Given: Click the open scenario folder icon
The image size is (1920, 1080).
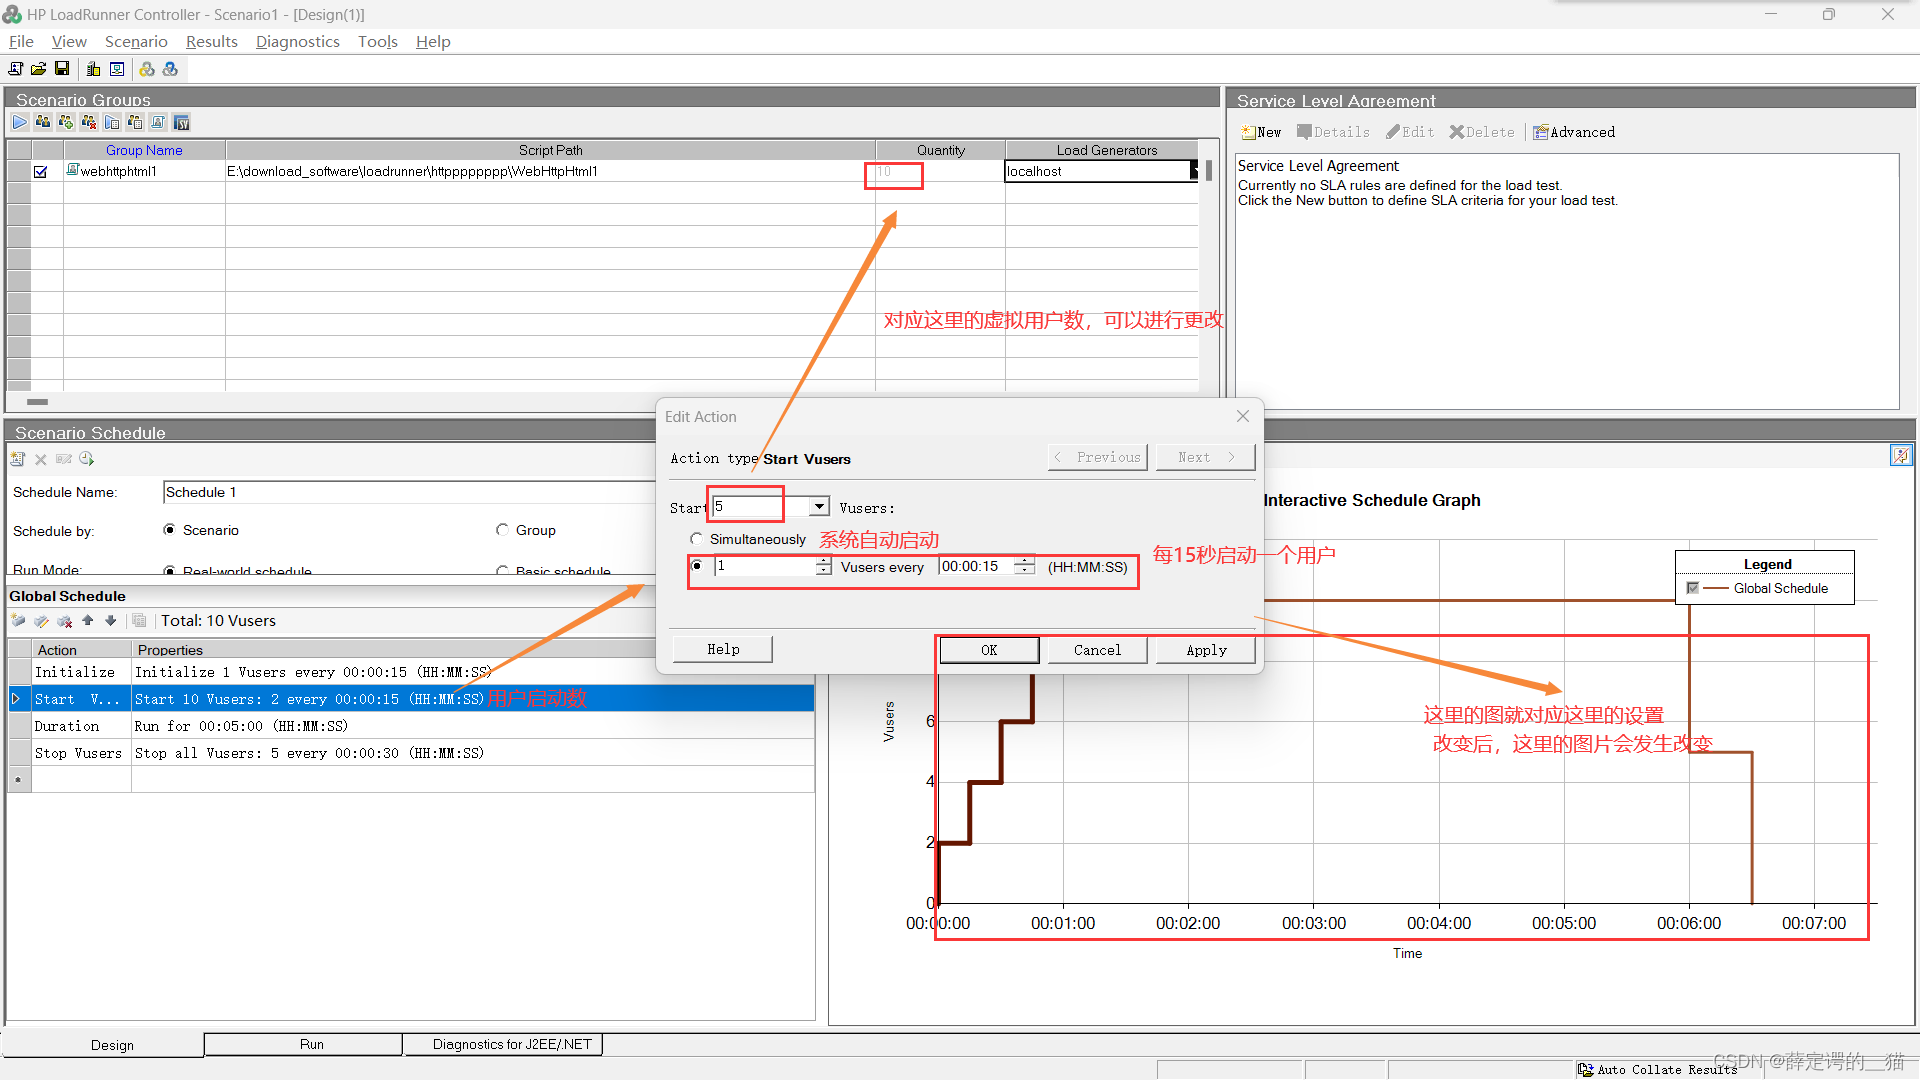Looking at the screenshot, I should [x=38, y=69].
